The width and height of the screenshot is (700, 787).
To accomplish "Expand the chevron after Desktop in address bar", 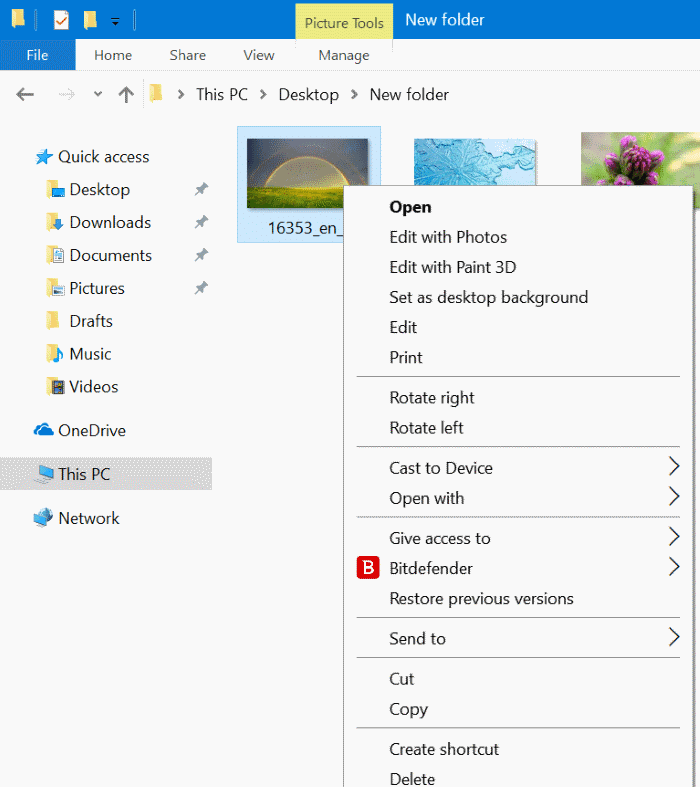I will click(x=354, y=94).
